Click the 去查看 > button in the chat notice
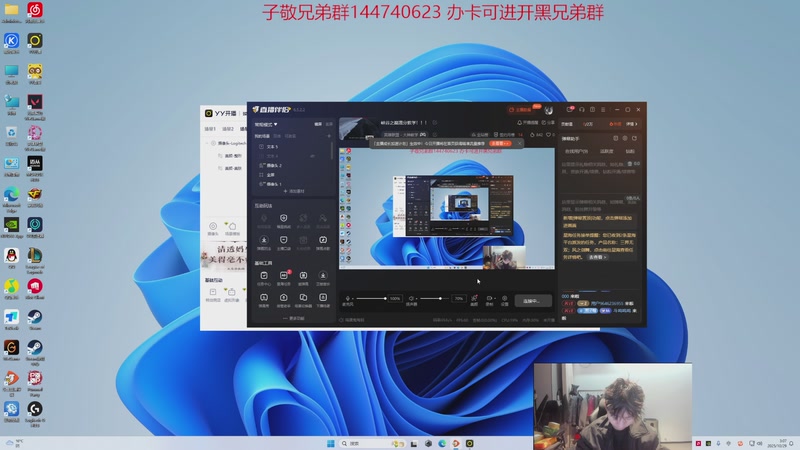Screen dimensions: 800x450 point(597,258)
